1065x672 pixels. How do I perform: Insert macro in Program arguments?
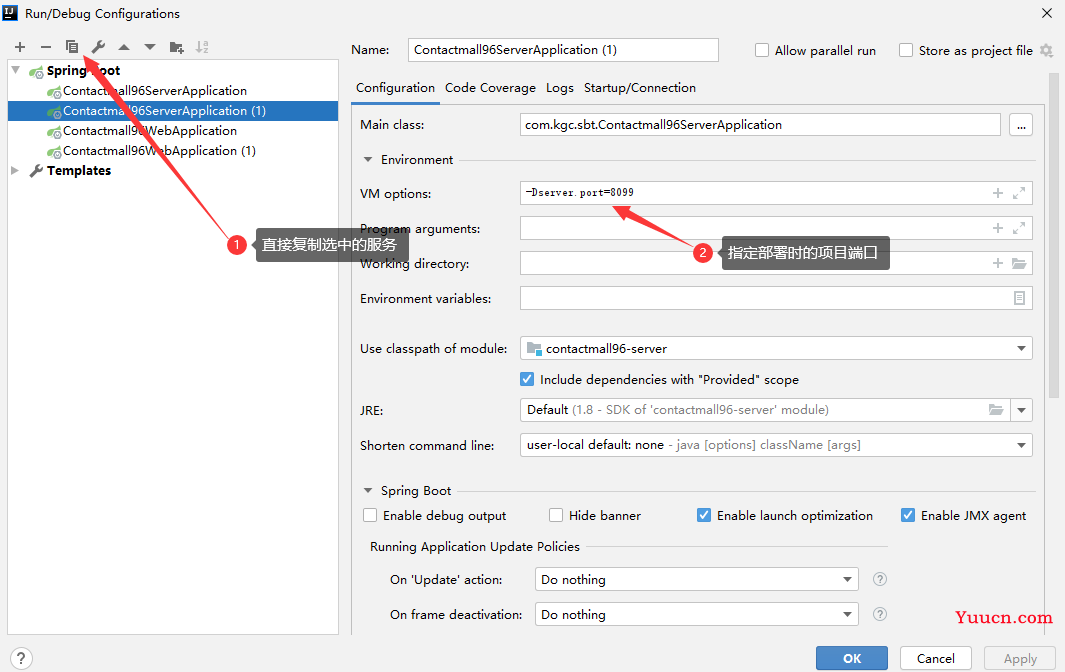(x=998, y=228)
